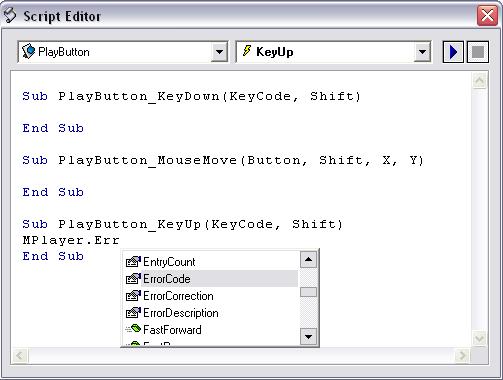Click the property icon next to ErrorCorrection
503x380 pixels.
point(133,296)
